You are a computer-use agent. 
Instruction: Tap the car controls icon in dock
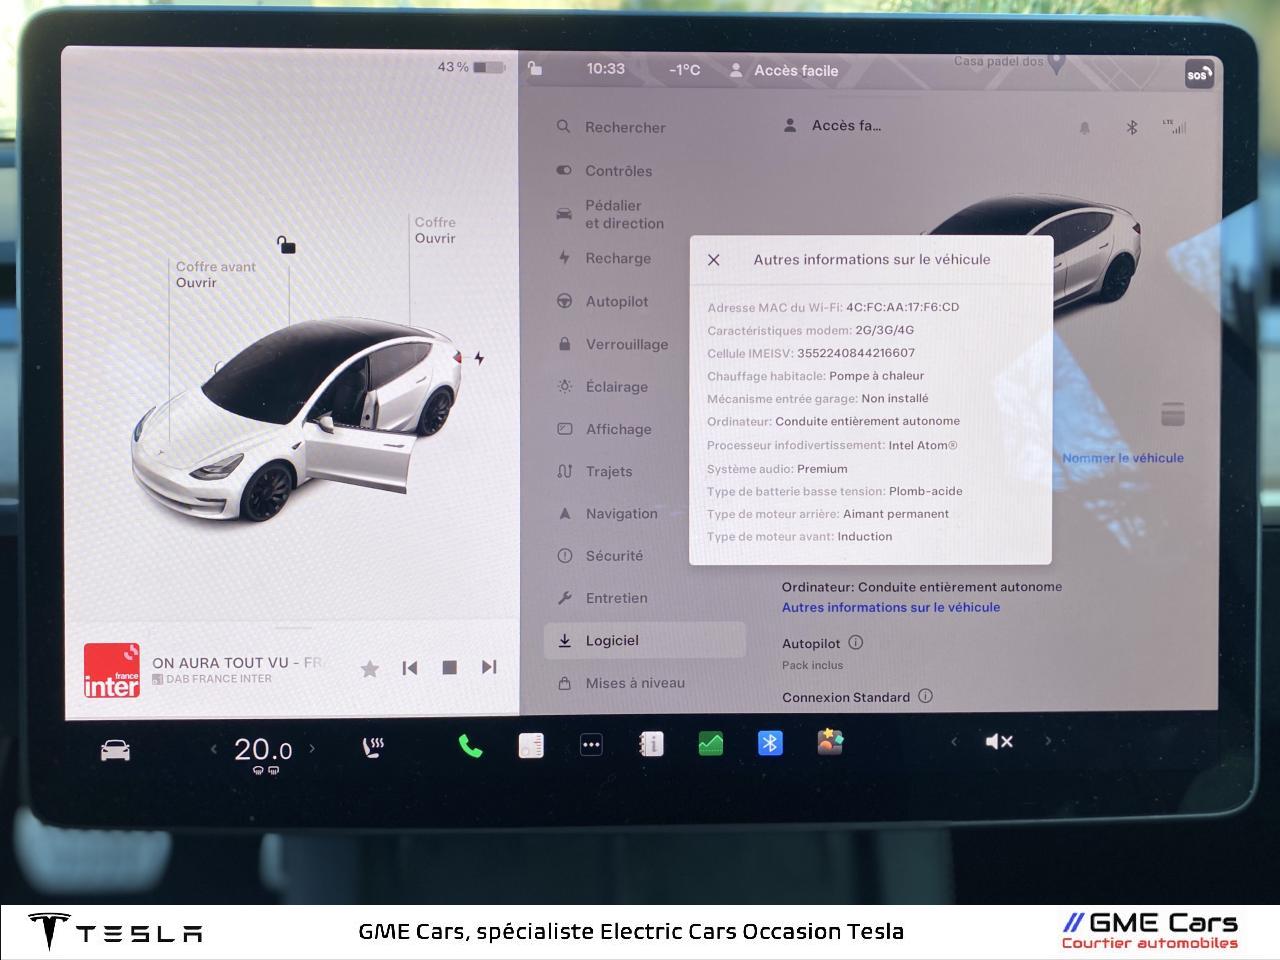[x=115, y=750]
